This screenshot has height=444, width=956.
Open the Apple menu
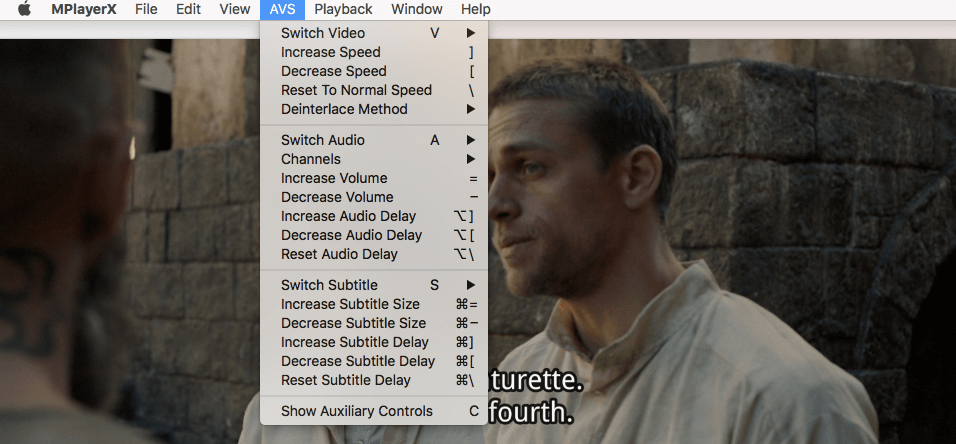pos(24,9)
